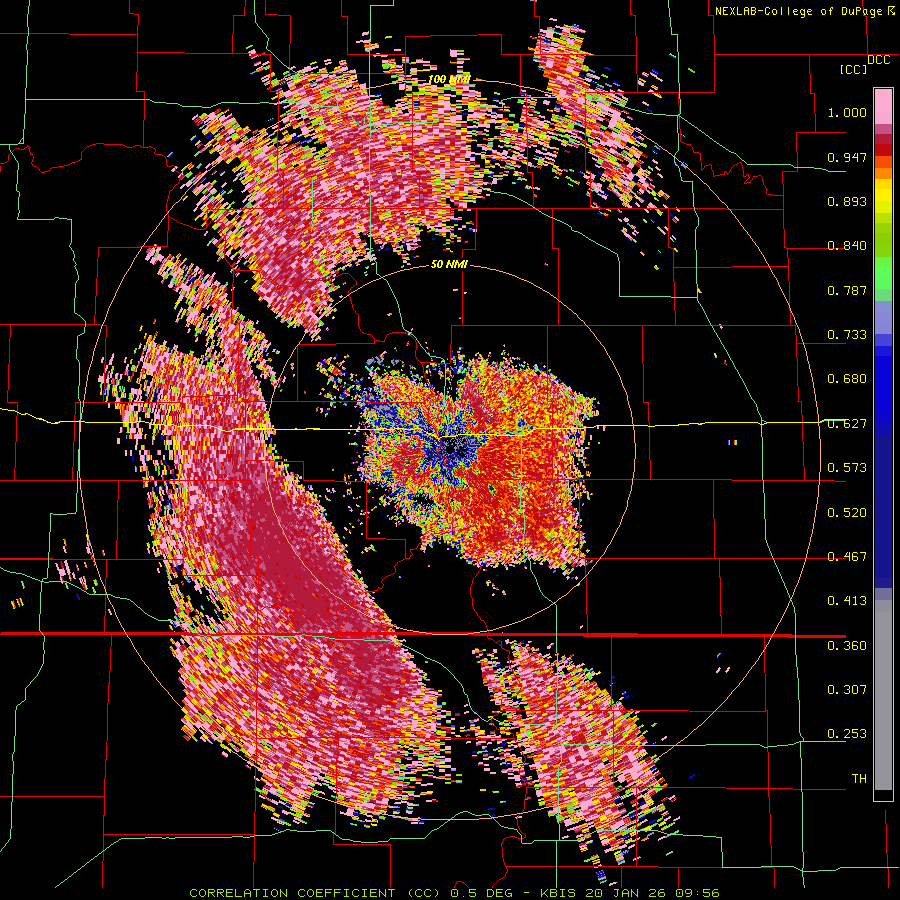Image resolution: width=900 pixels, height=900 pixels.
Task: Pick the light pink swatch at scale top
Action: pyautogui.click(x=883, y=106)
